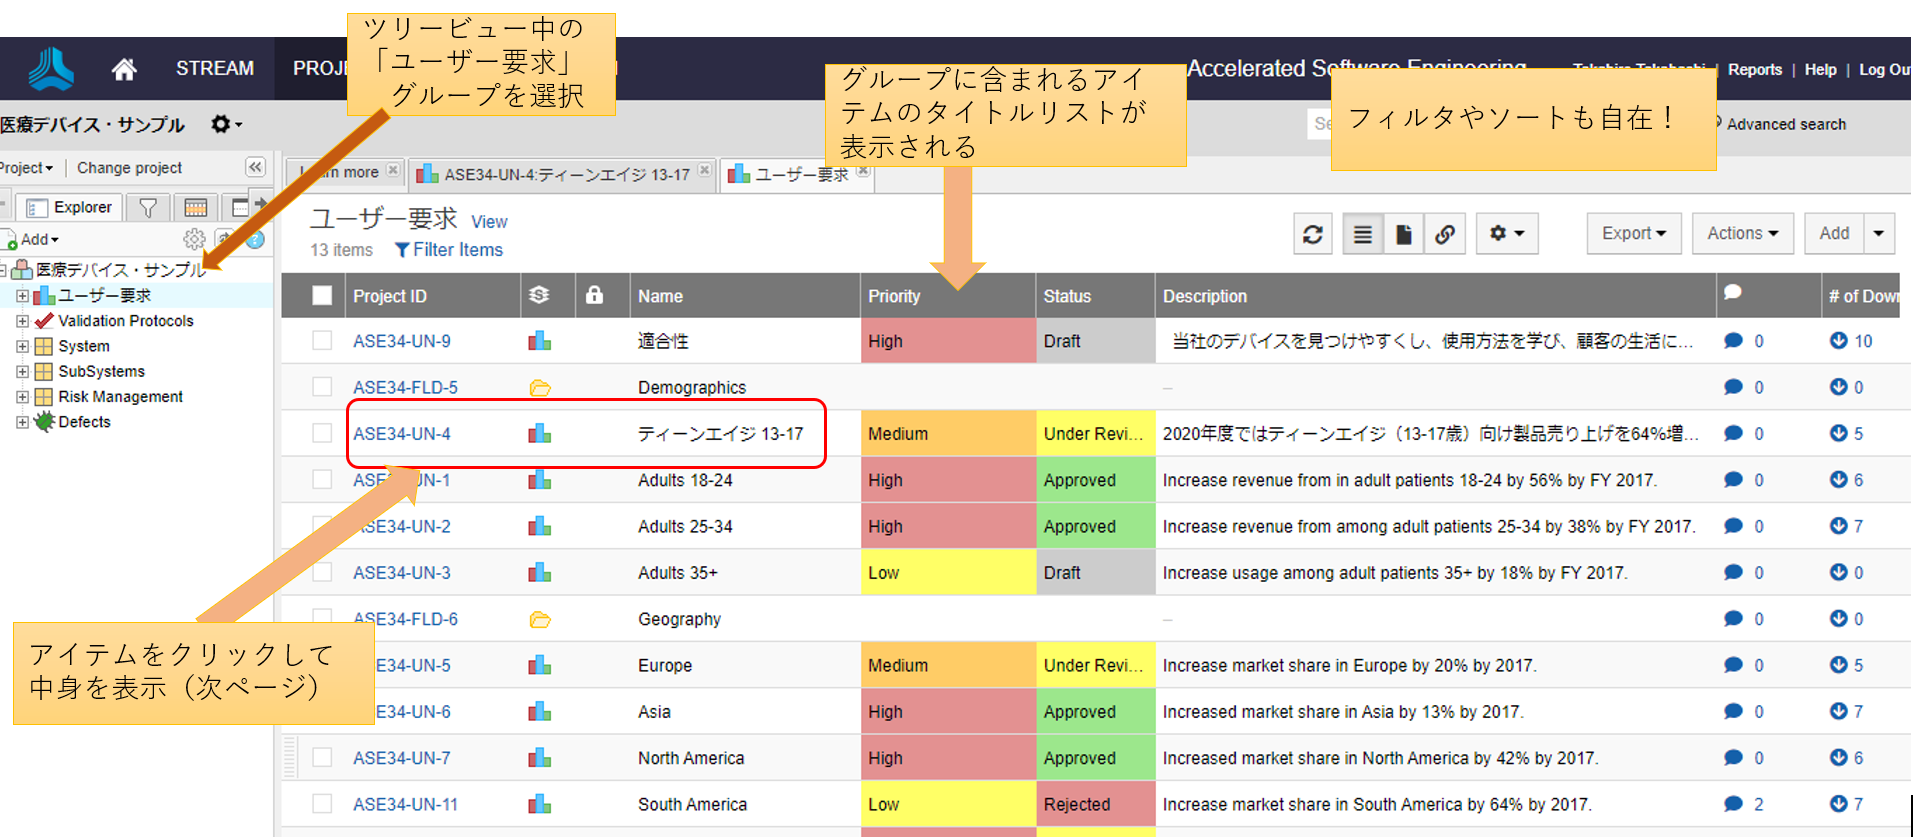Click the link relationships icon in toolbar

pyautogui.click(x=1444, y=234)
